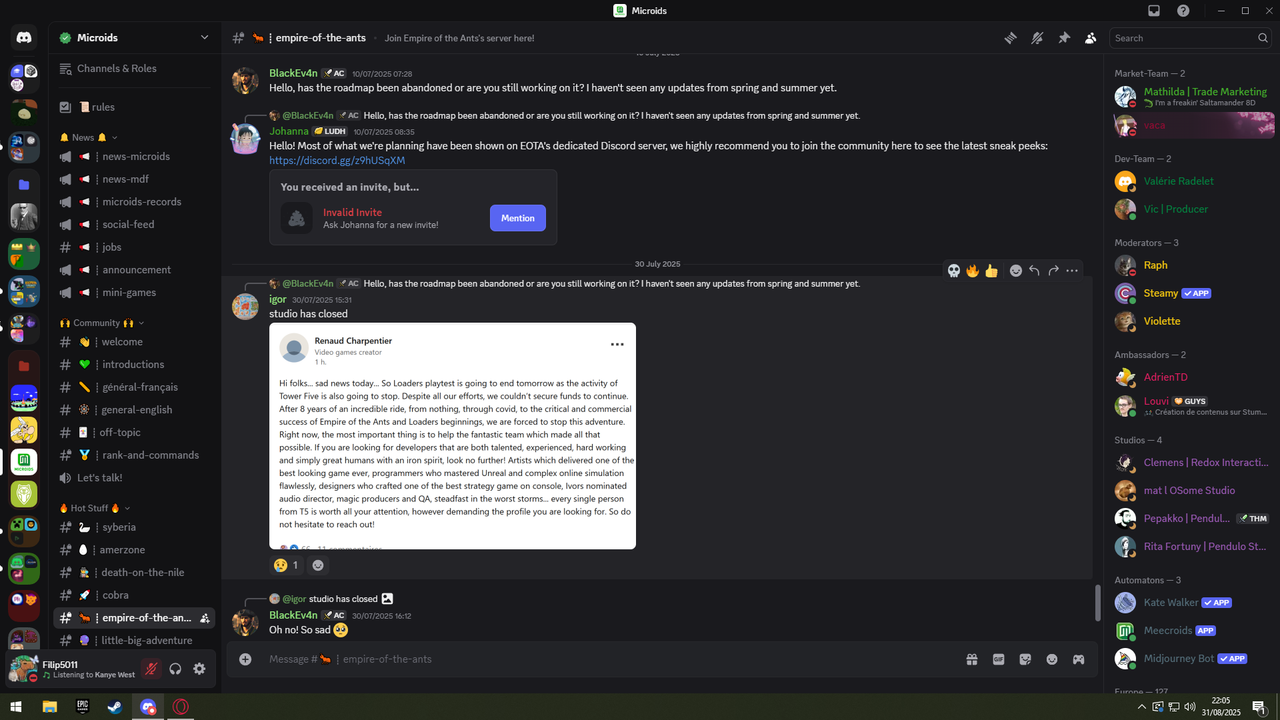
Task: Toggle deafen with the headphones icon
Action: (x=175, y=669)
